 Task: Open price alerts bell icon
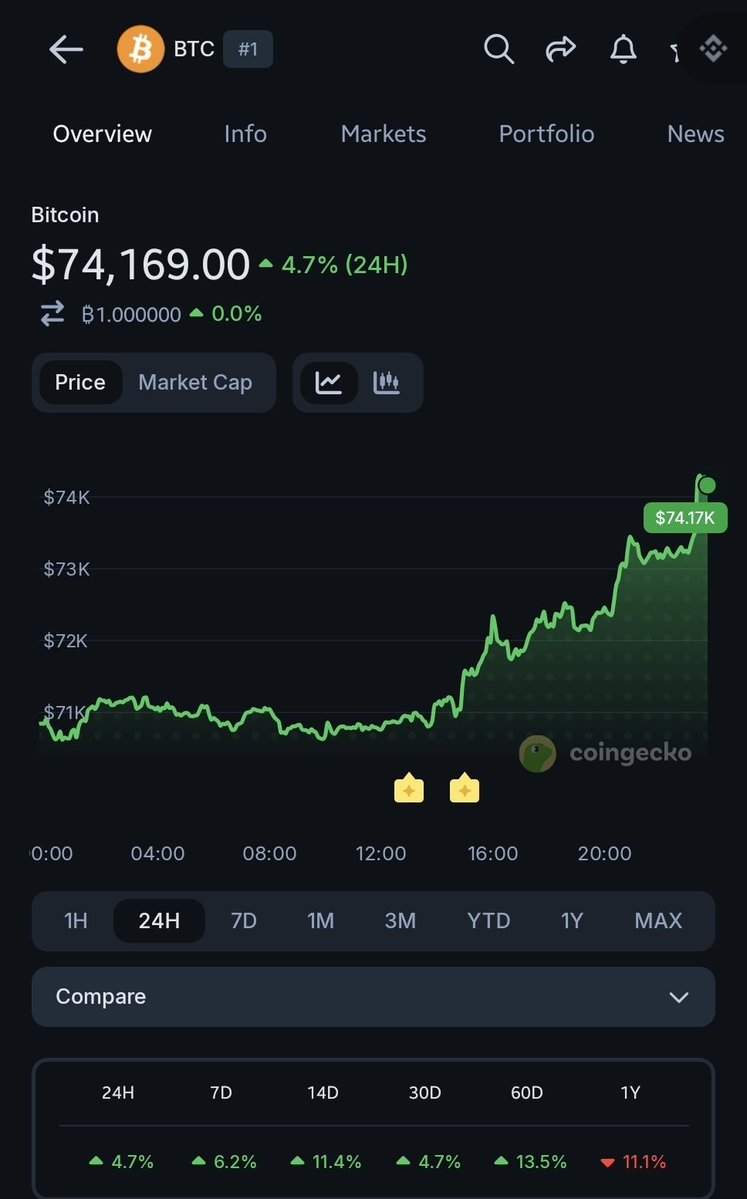624,48
